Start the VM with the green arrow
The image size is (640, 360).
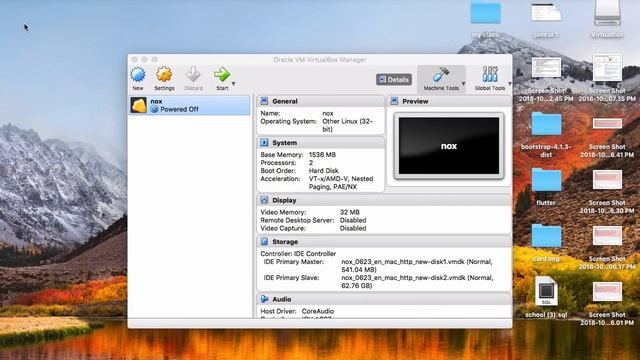point(222,75)
